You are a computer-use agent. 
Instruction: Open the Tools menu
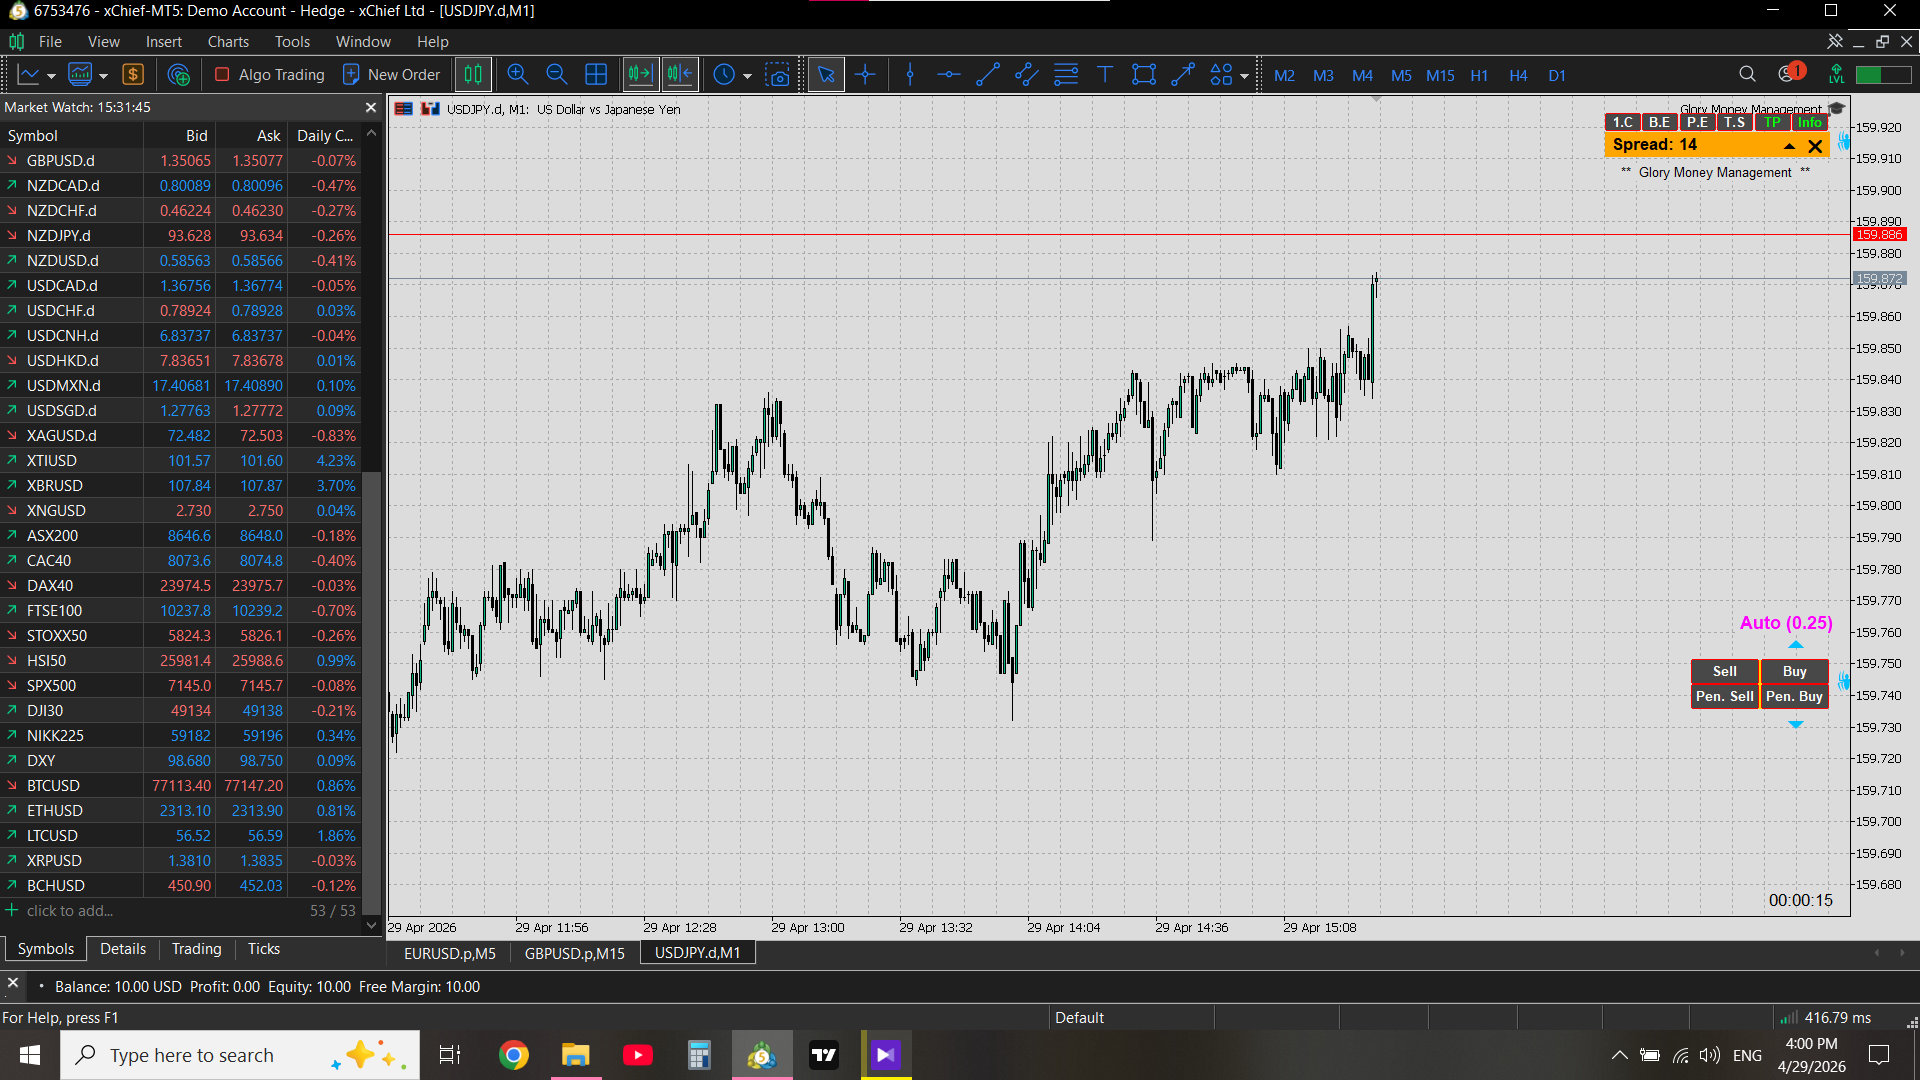[292, 42]
